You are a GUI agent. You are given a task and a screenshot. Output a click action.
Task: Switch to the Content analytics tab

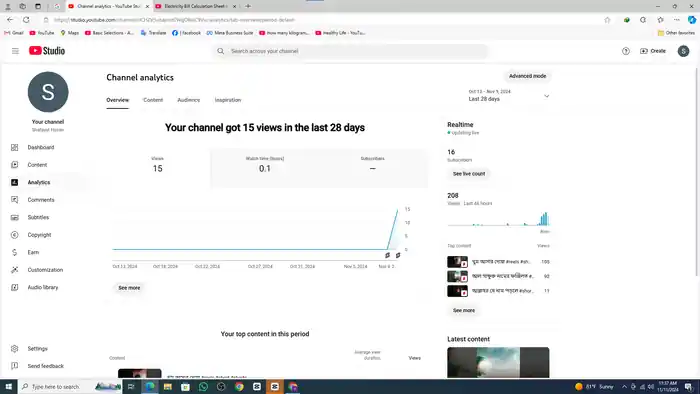(x=153, y=100)
